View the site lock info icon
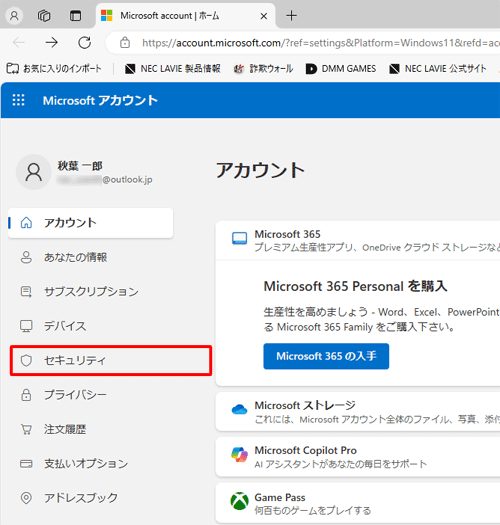Screen dimensions: 500x525 click(x=125, y=43)
